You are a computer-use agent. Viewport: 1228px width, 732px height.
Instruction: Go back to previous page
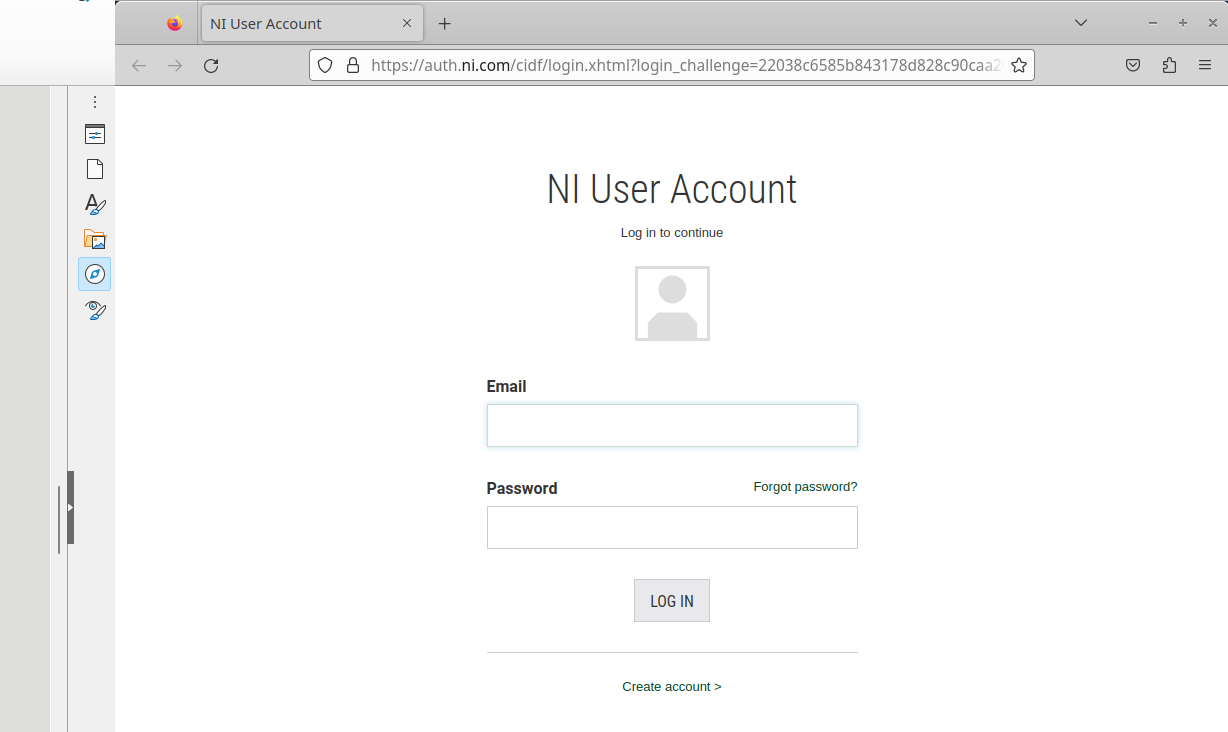tap(139, 65)
